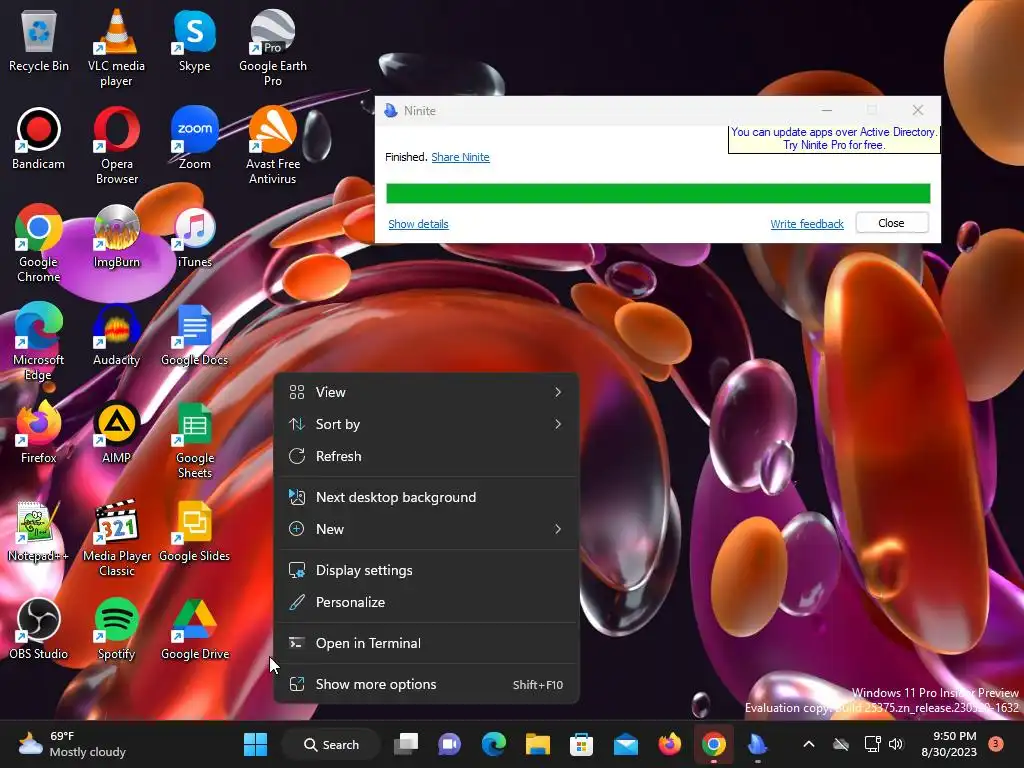Click the OneDrive tray icon

841,744
